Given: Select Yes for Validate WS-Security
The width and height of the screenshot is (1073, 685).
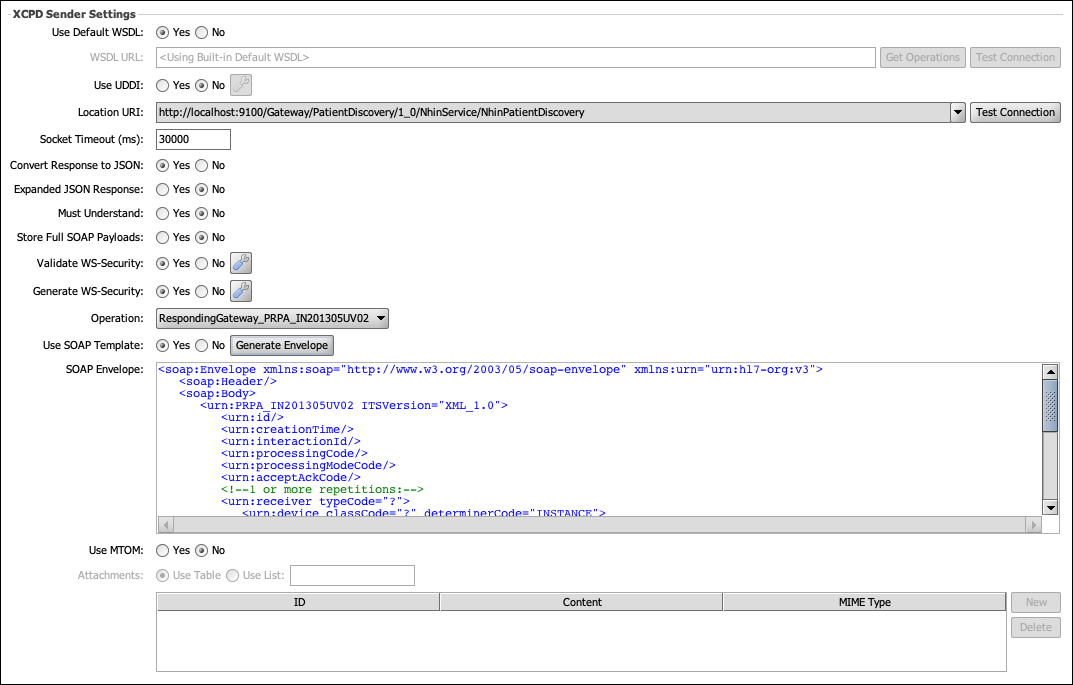Looking at the screenshot, I should coord(162,263).
